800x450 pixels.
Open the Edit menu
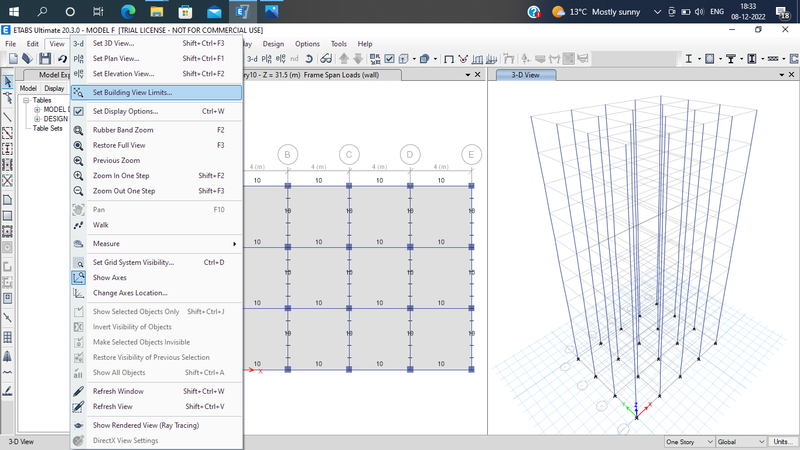pos(32,44)
